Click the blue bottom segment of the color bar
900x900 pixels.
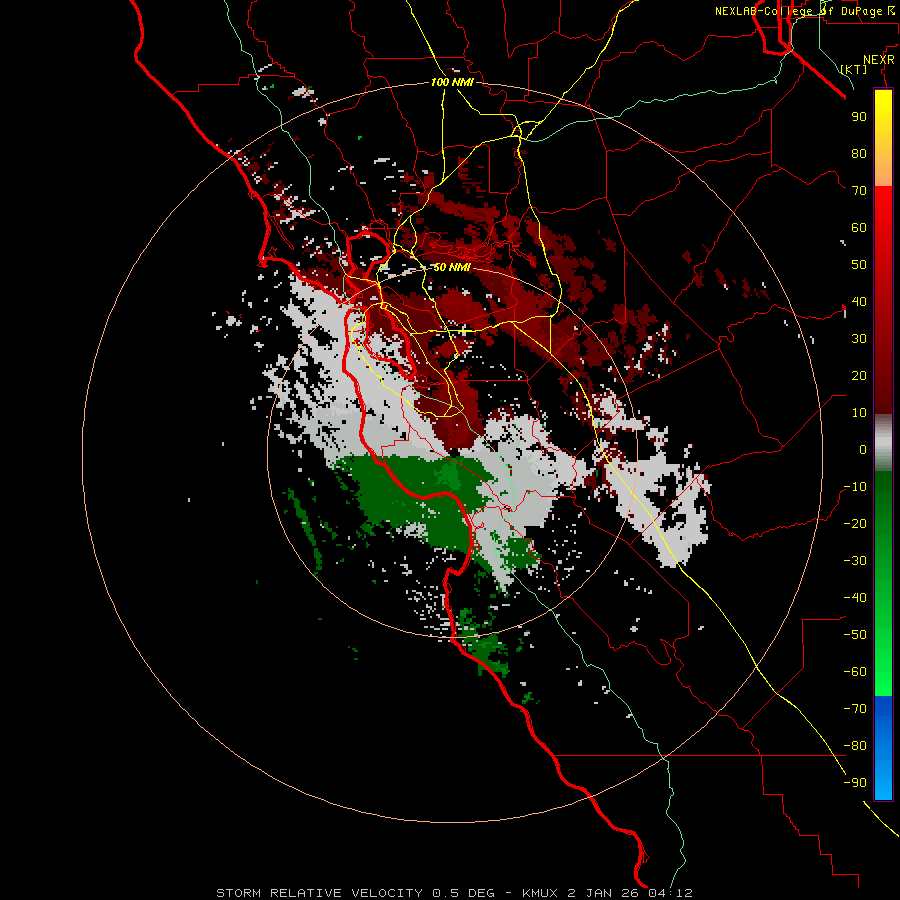tap(883, 748)
